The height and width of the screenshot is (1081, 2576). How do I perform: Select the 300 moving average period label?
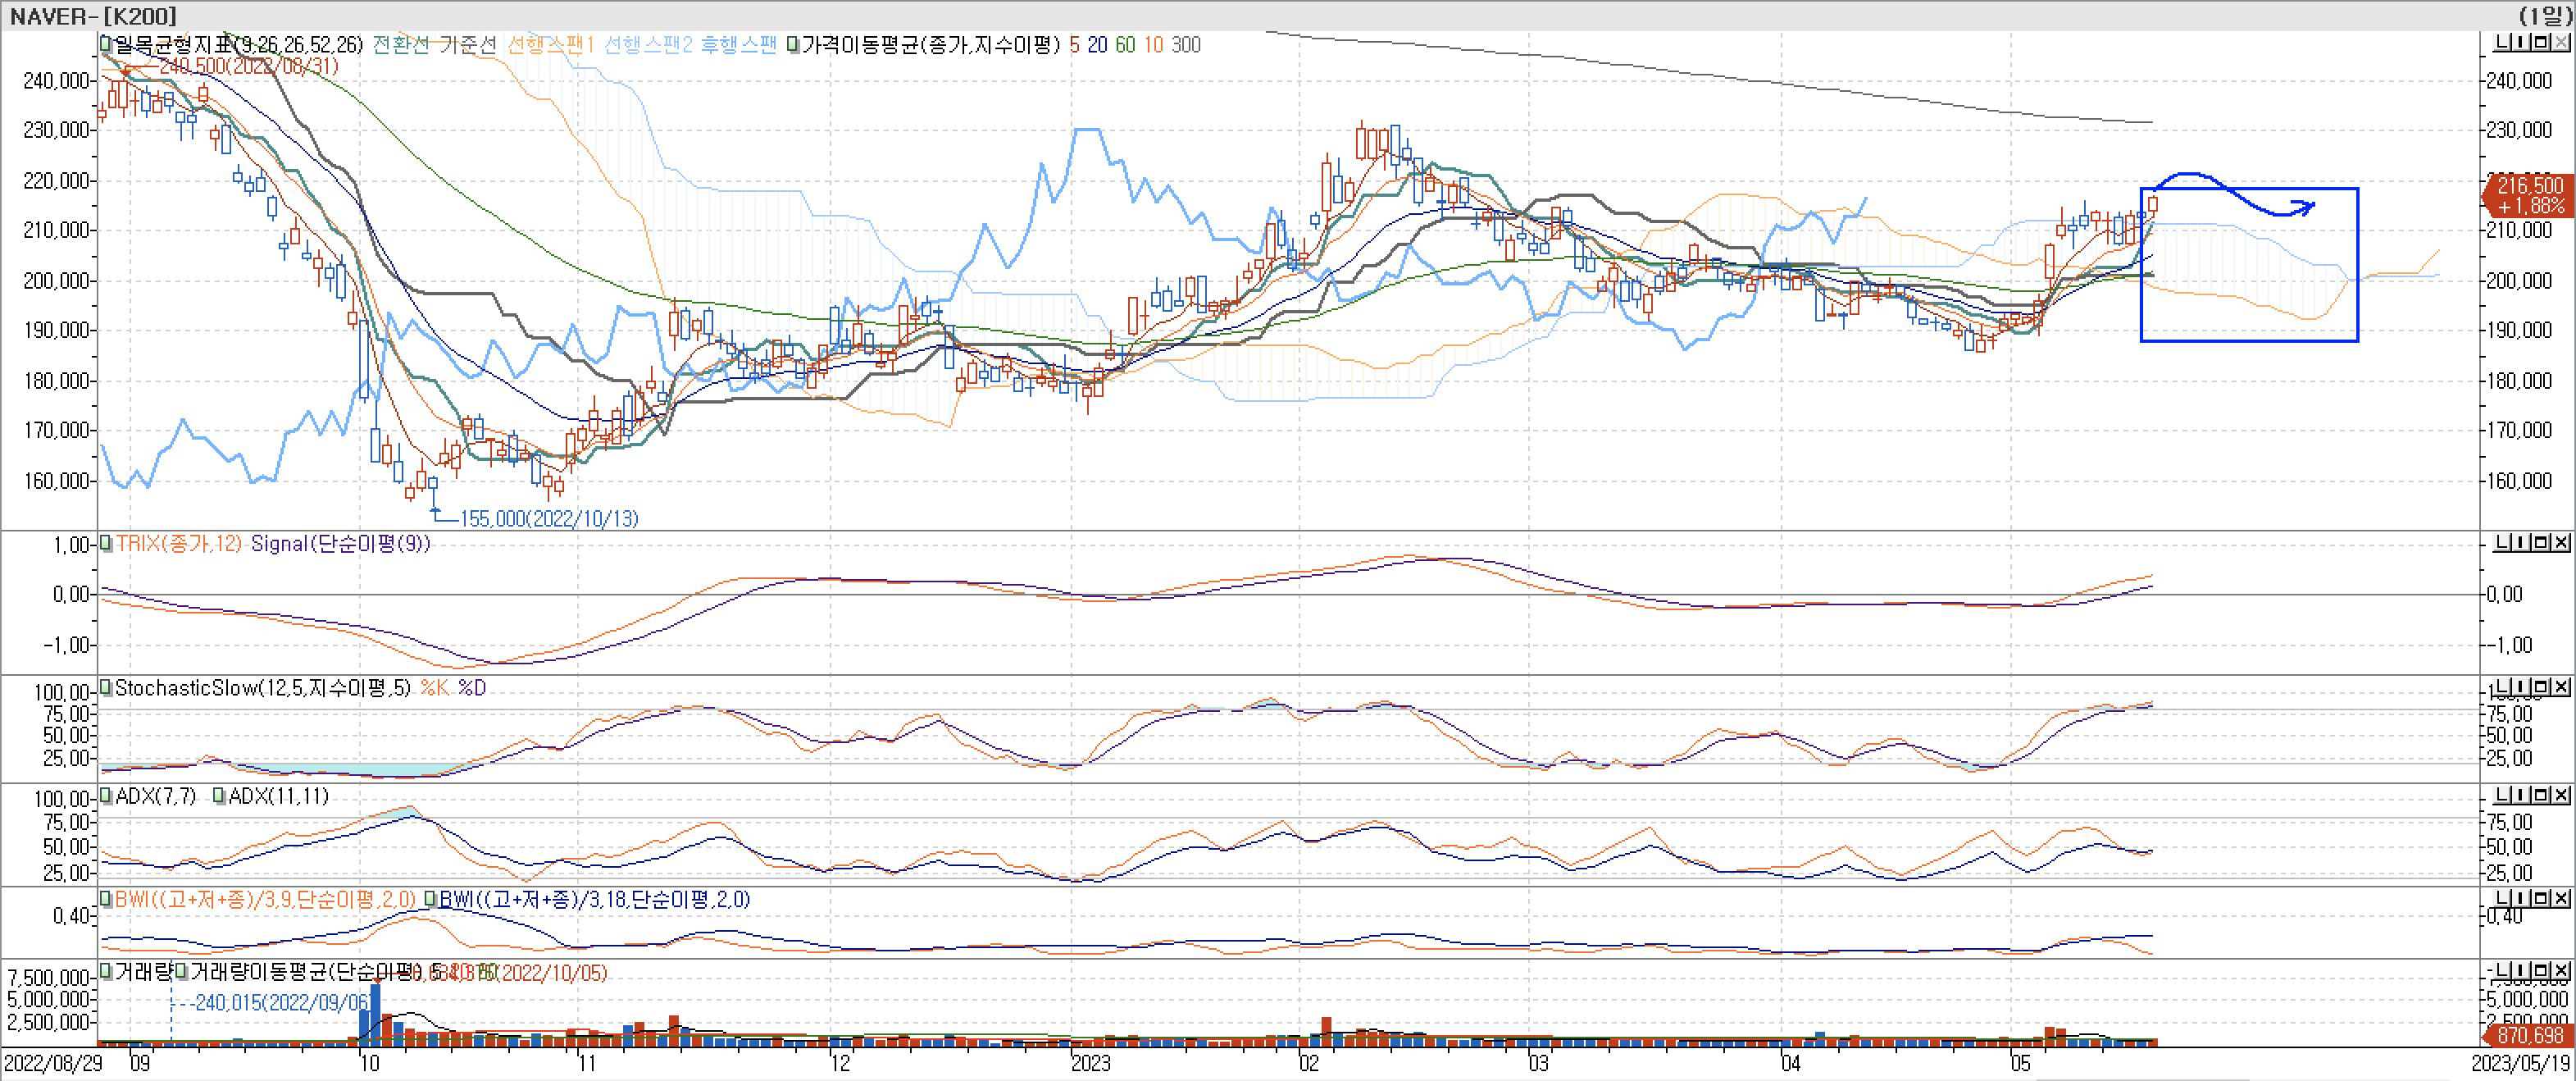tap(1186, 45)
